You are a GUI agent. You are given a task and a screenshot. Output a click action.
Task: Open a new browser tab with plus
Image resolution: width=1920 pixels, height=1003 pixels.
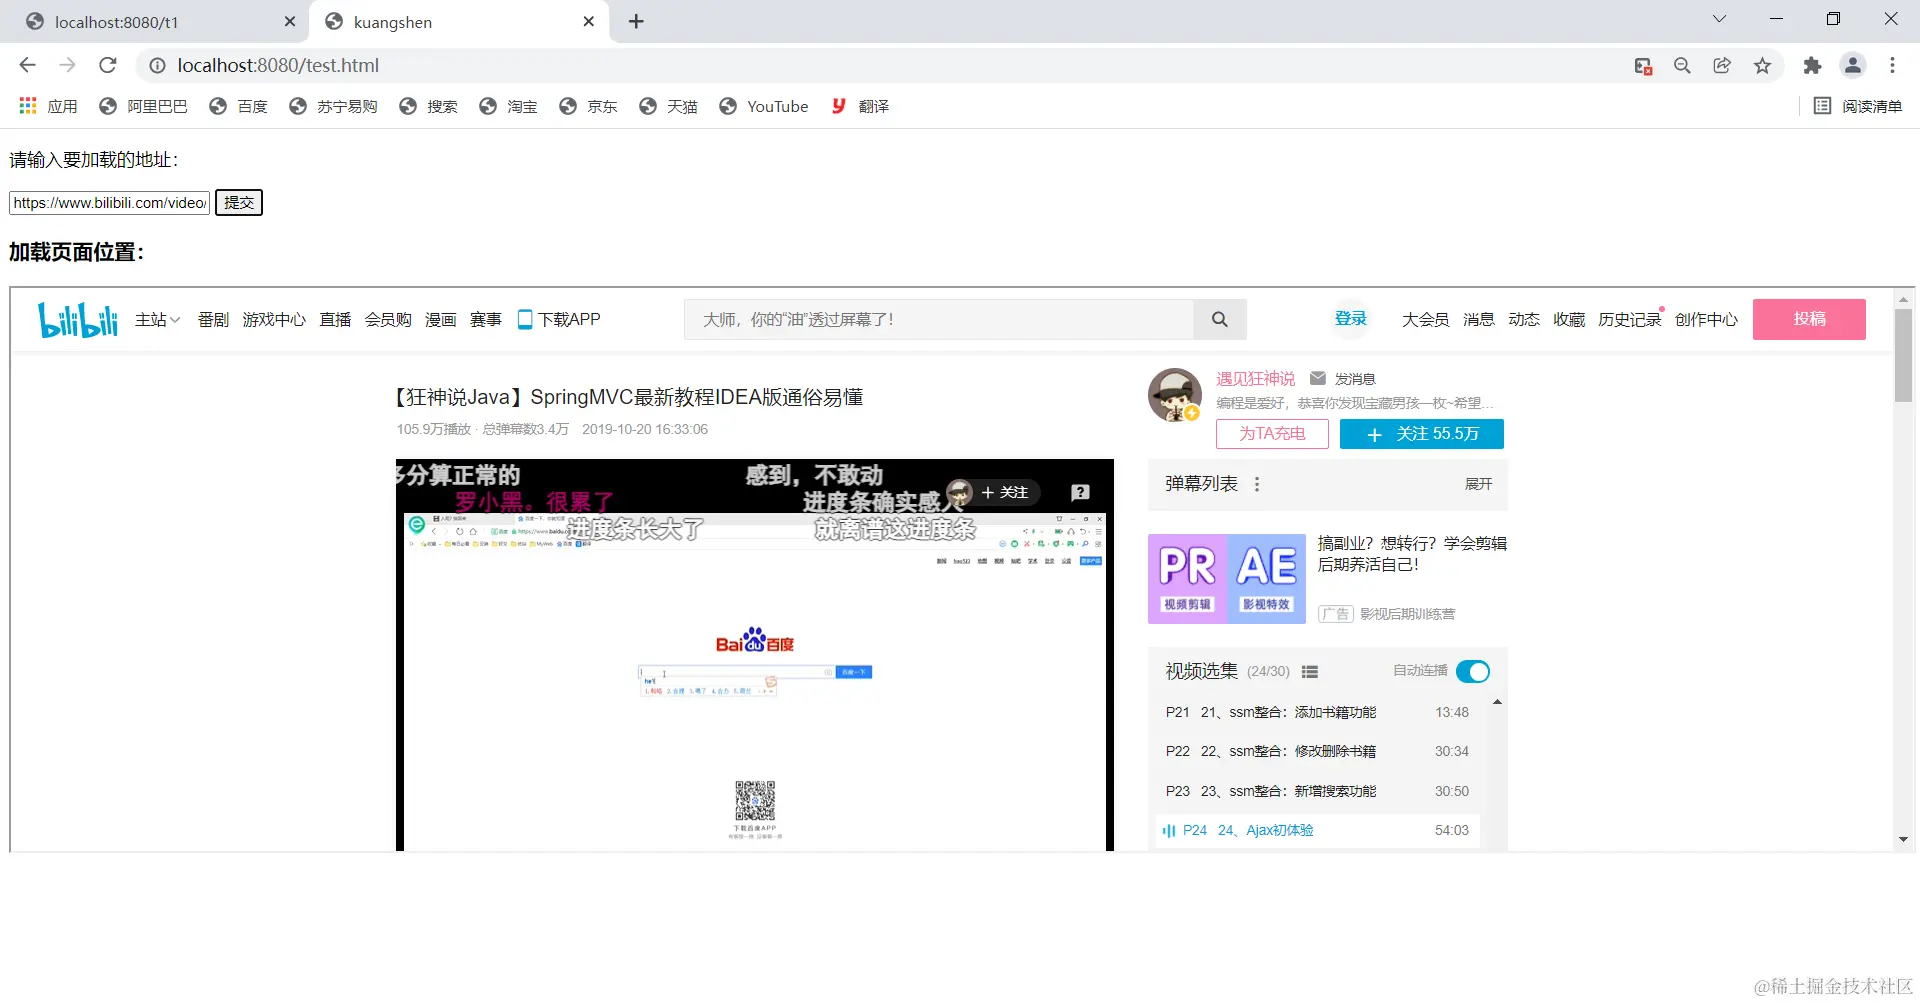pyautogui.click(x=636, y=21)
